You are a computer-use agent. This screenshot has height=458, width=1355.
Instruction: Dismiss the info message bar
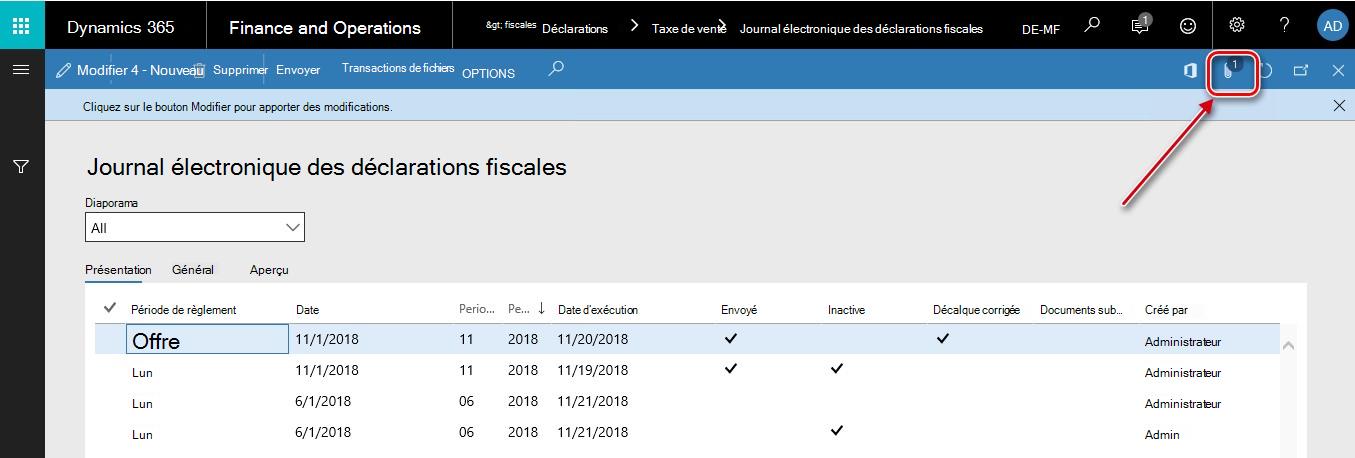point(1340,105)
